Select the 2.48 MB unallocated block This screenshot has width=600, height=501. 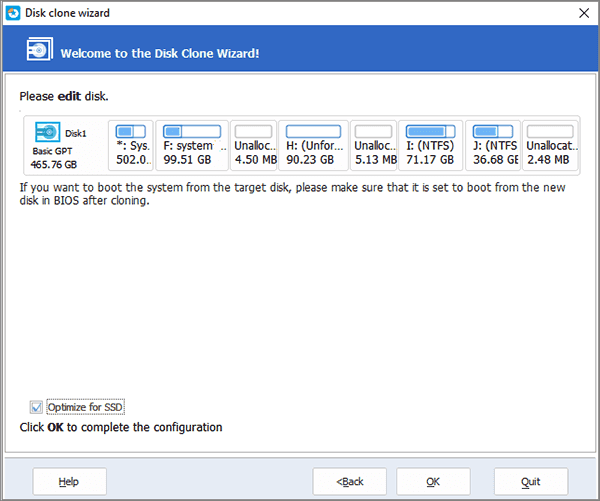pos(550,145)
